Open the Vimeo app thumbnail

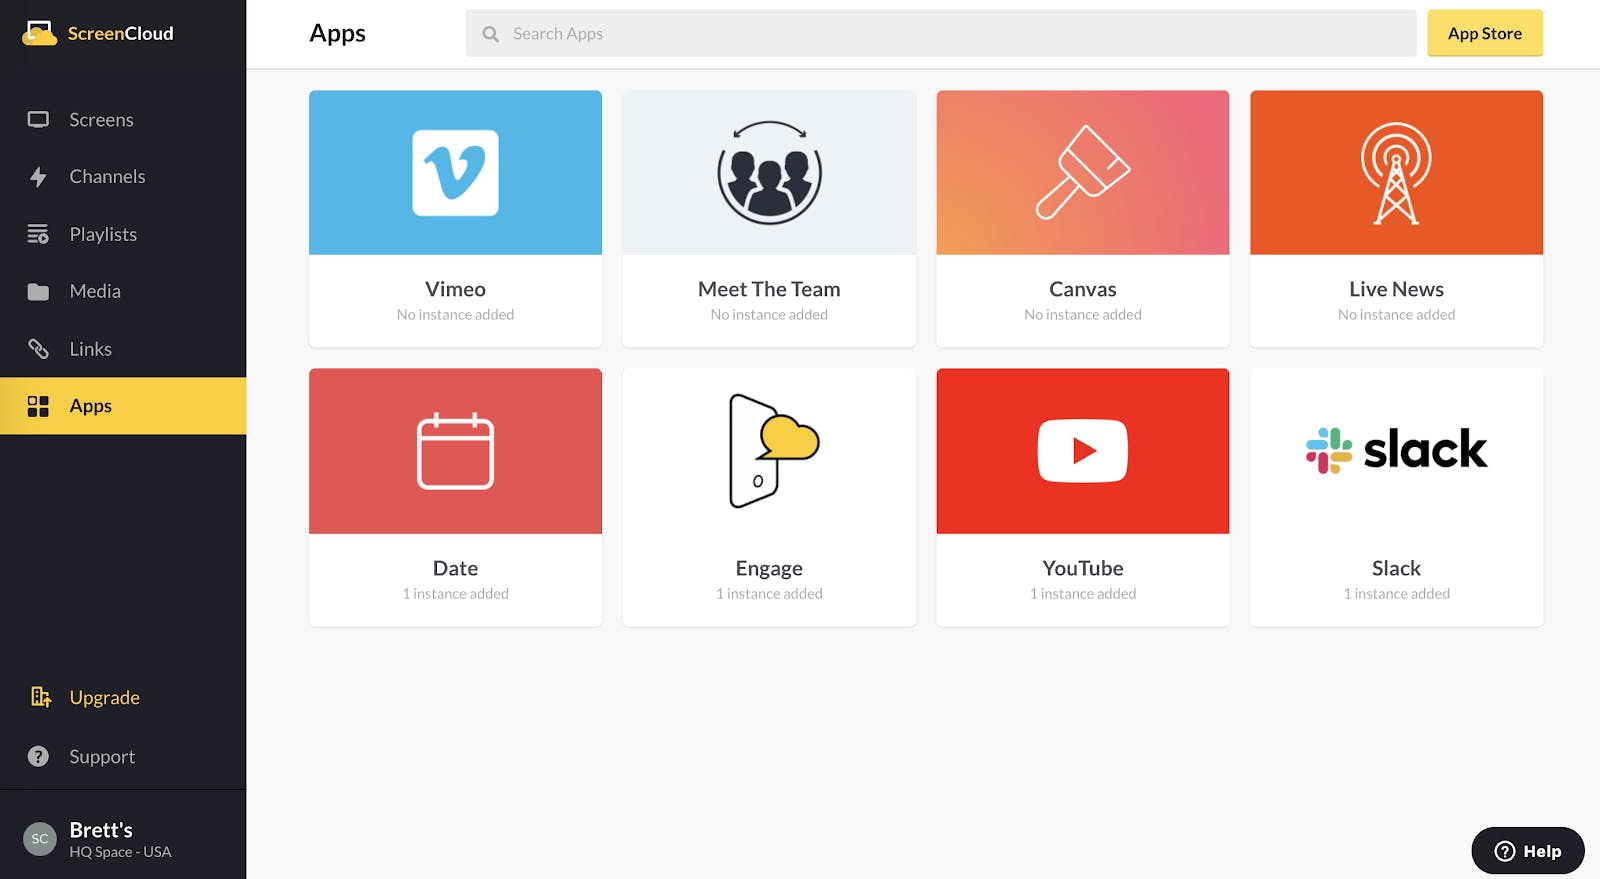(x=455, y=173)
